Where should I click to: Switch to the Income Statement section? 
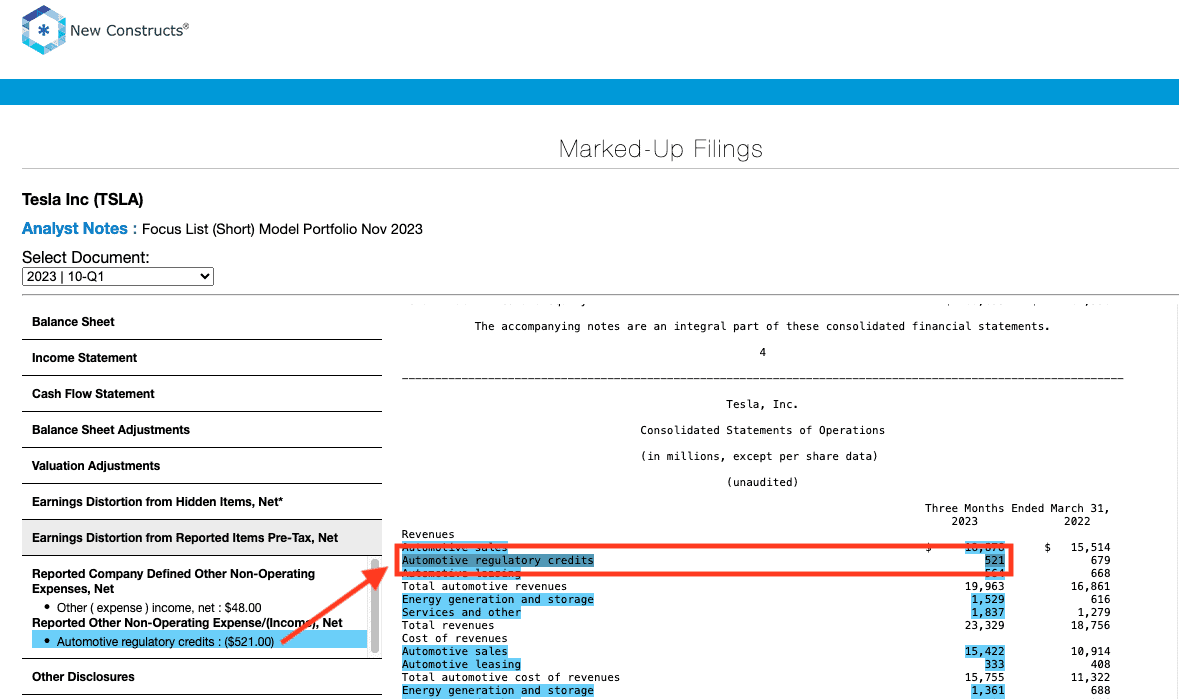[x=202, y=358]
